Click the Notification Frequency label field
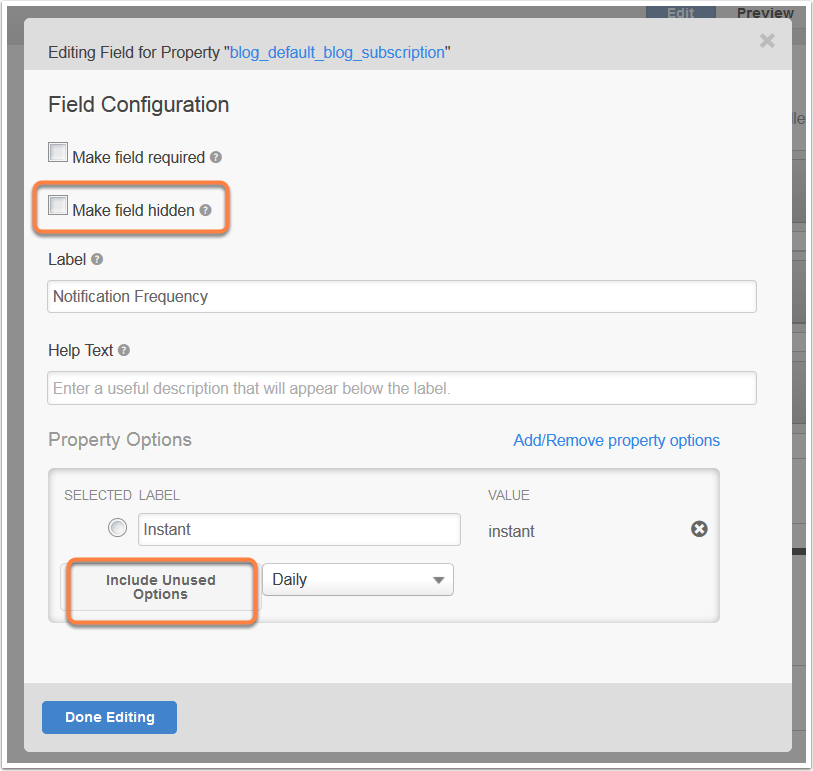 (x=402, y=297)
